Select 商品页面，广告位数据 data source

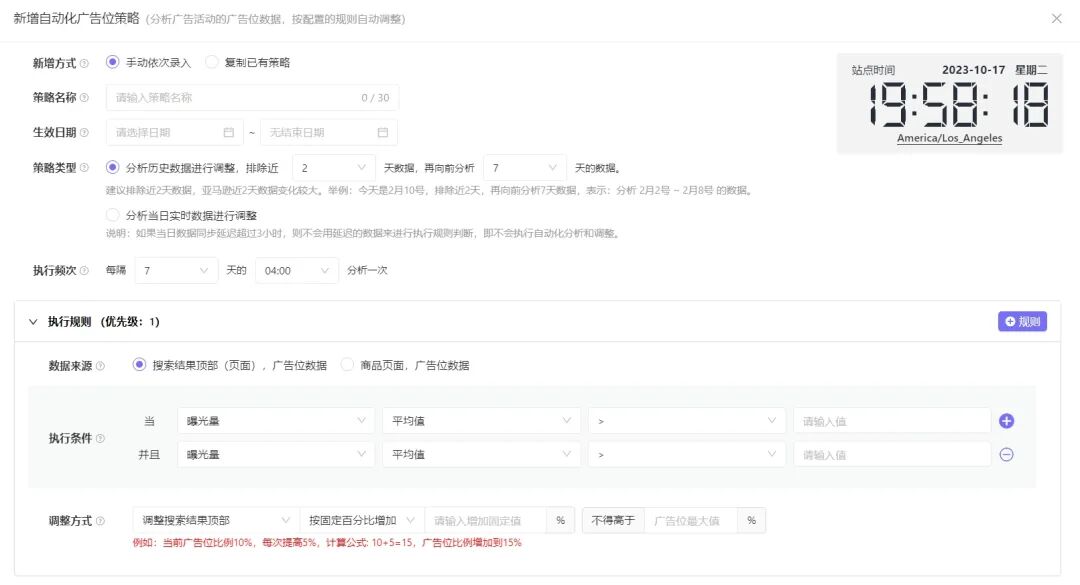pos(347,364)
